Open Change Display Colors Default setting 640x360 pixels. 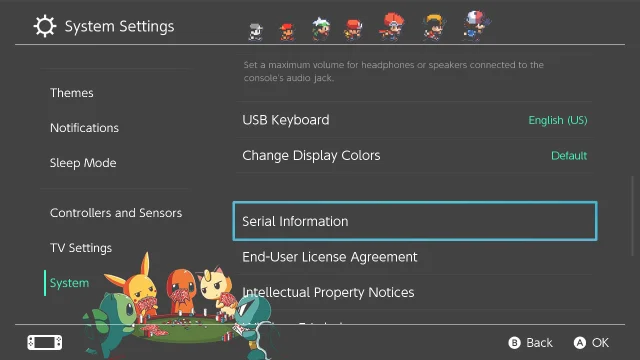(414, 156)
